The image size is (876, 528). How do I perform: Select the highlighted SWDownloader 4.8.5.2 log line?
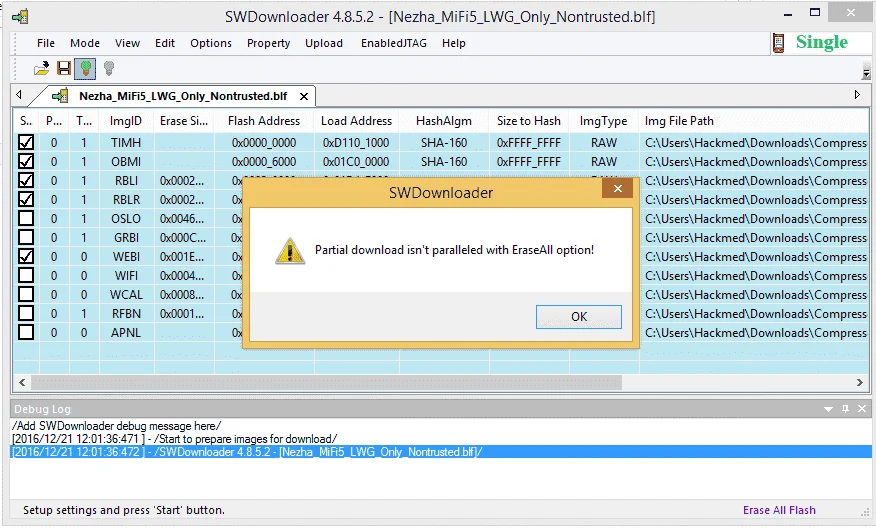[x=441, y=451]
